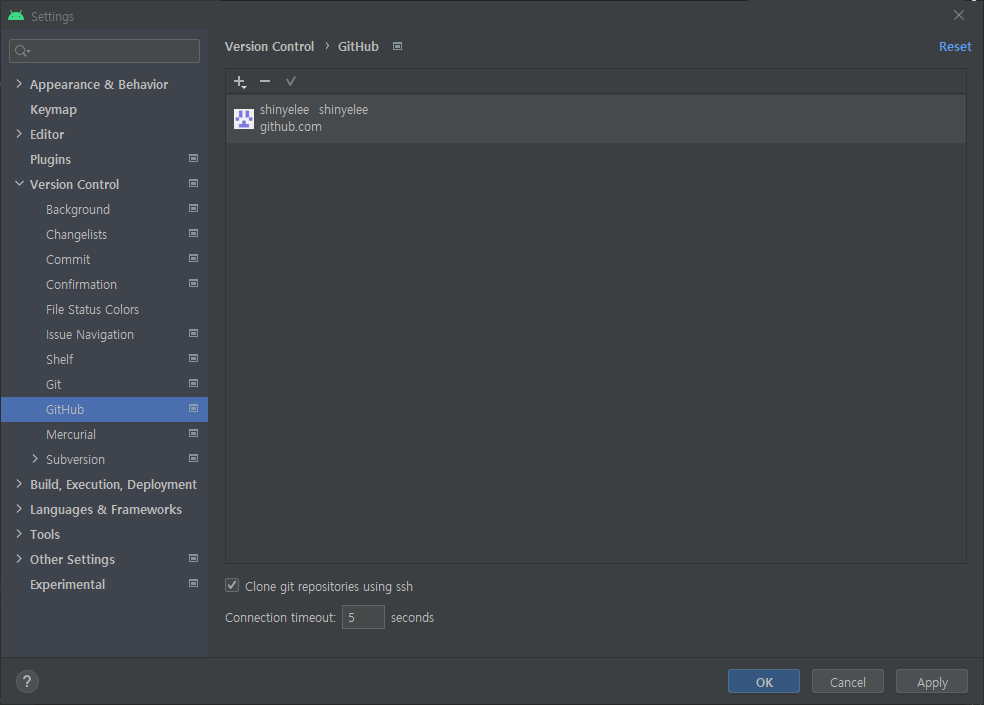The image size is (984, 705).
Task: Click project-level icon next to Plugins
Action: (x=193, y=159)
